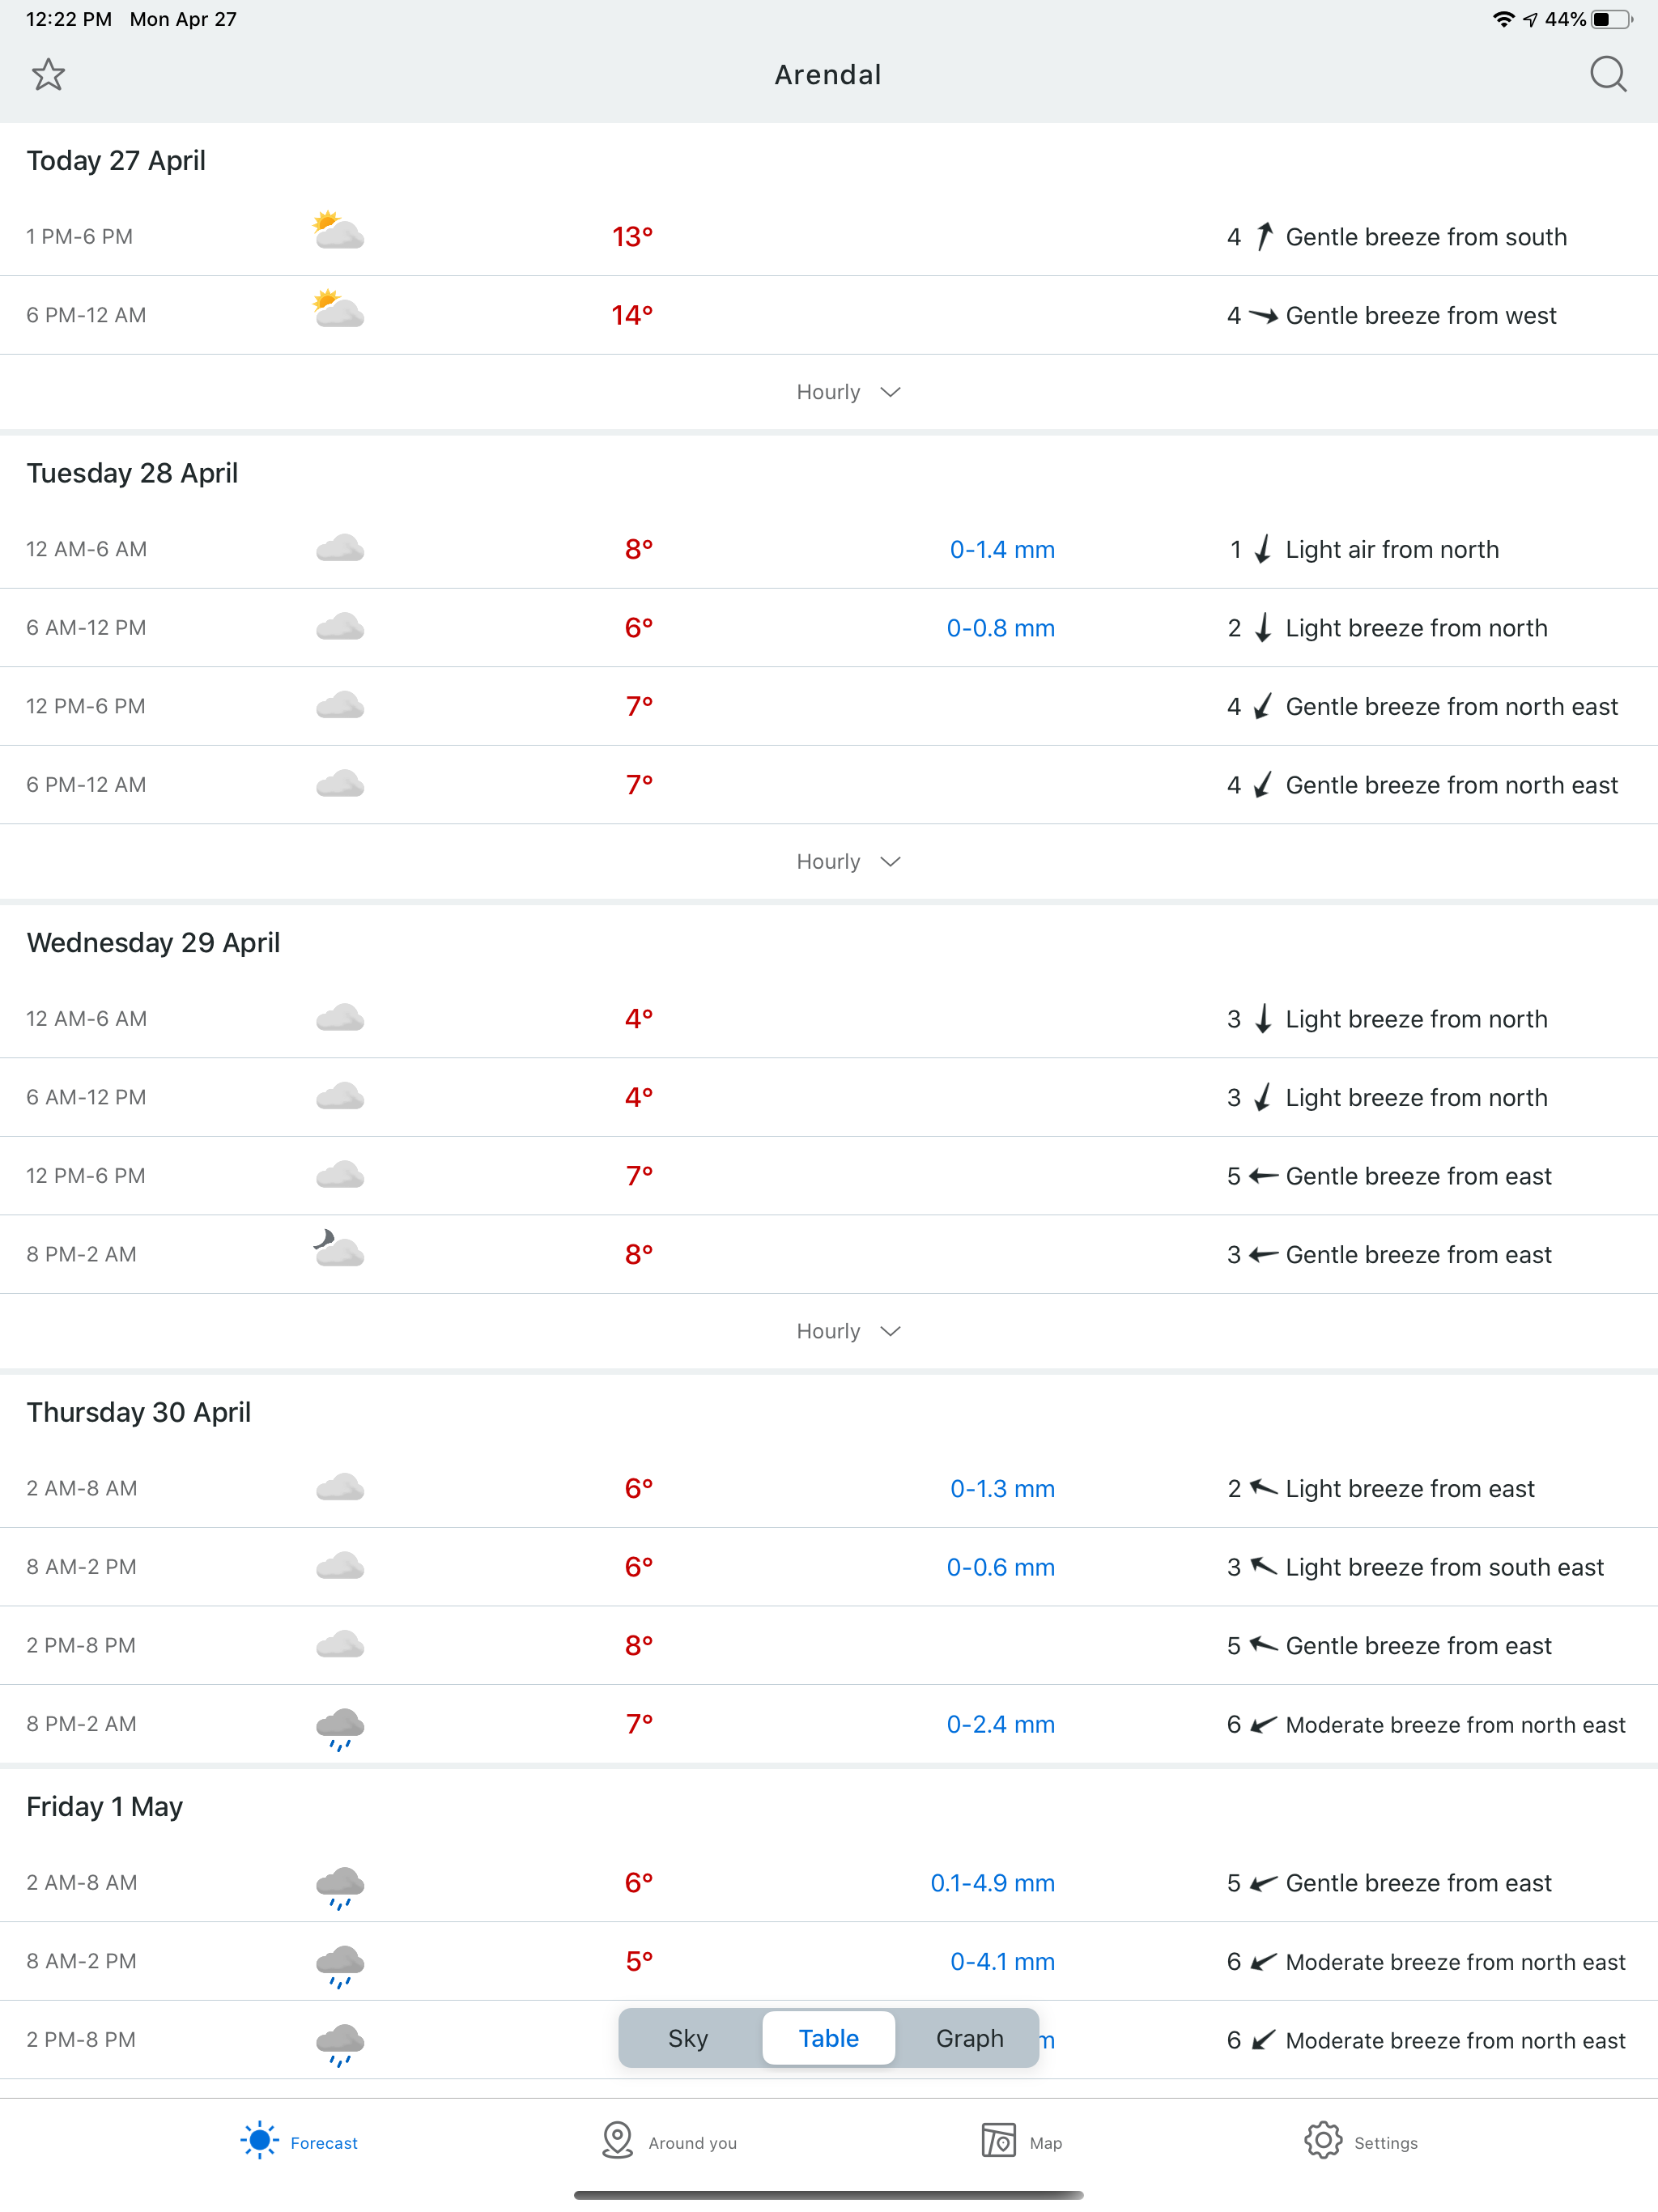Switch view to Graph
1658x2212 pixels.
969,2039
